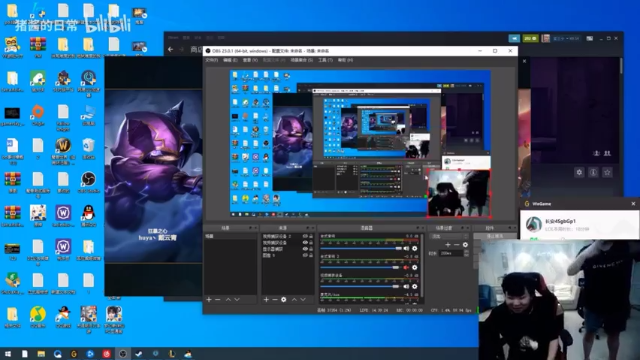Lock the 视频捕获设备 2 source
This screenshot has height=360, width=640.
click(x=311, y=236)
